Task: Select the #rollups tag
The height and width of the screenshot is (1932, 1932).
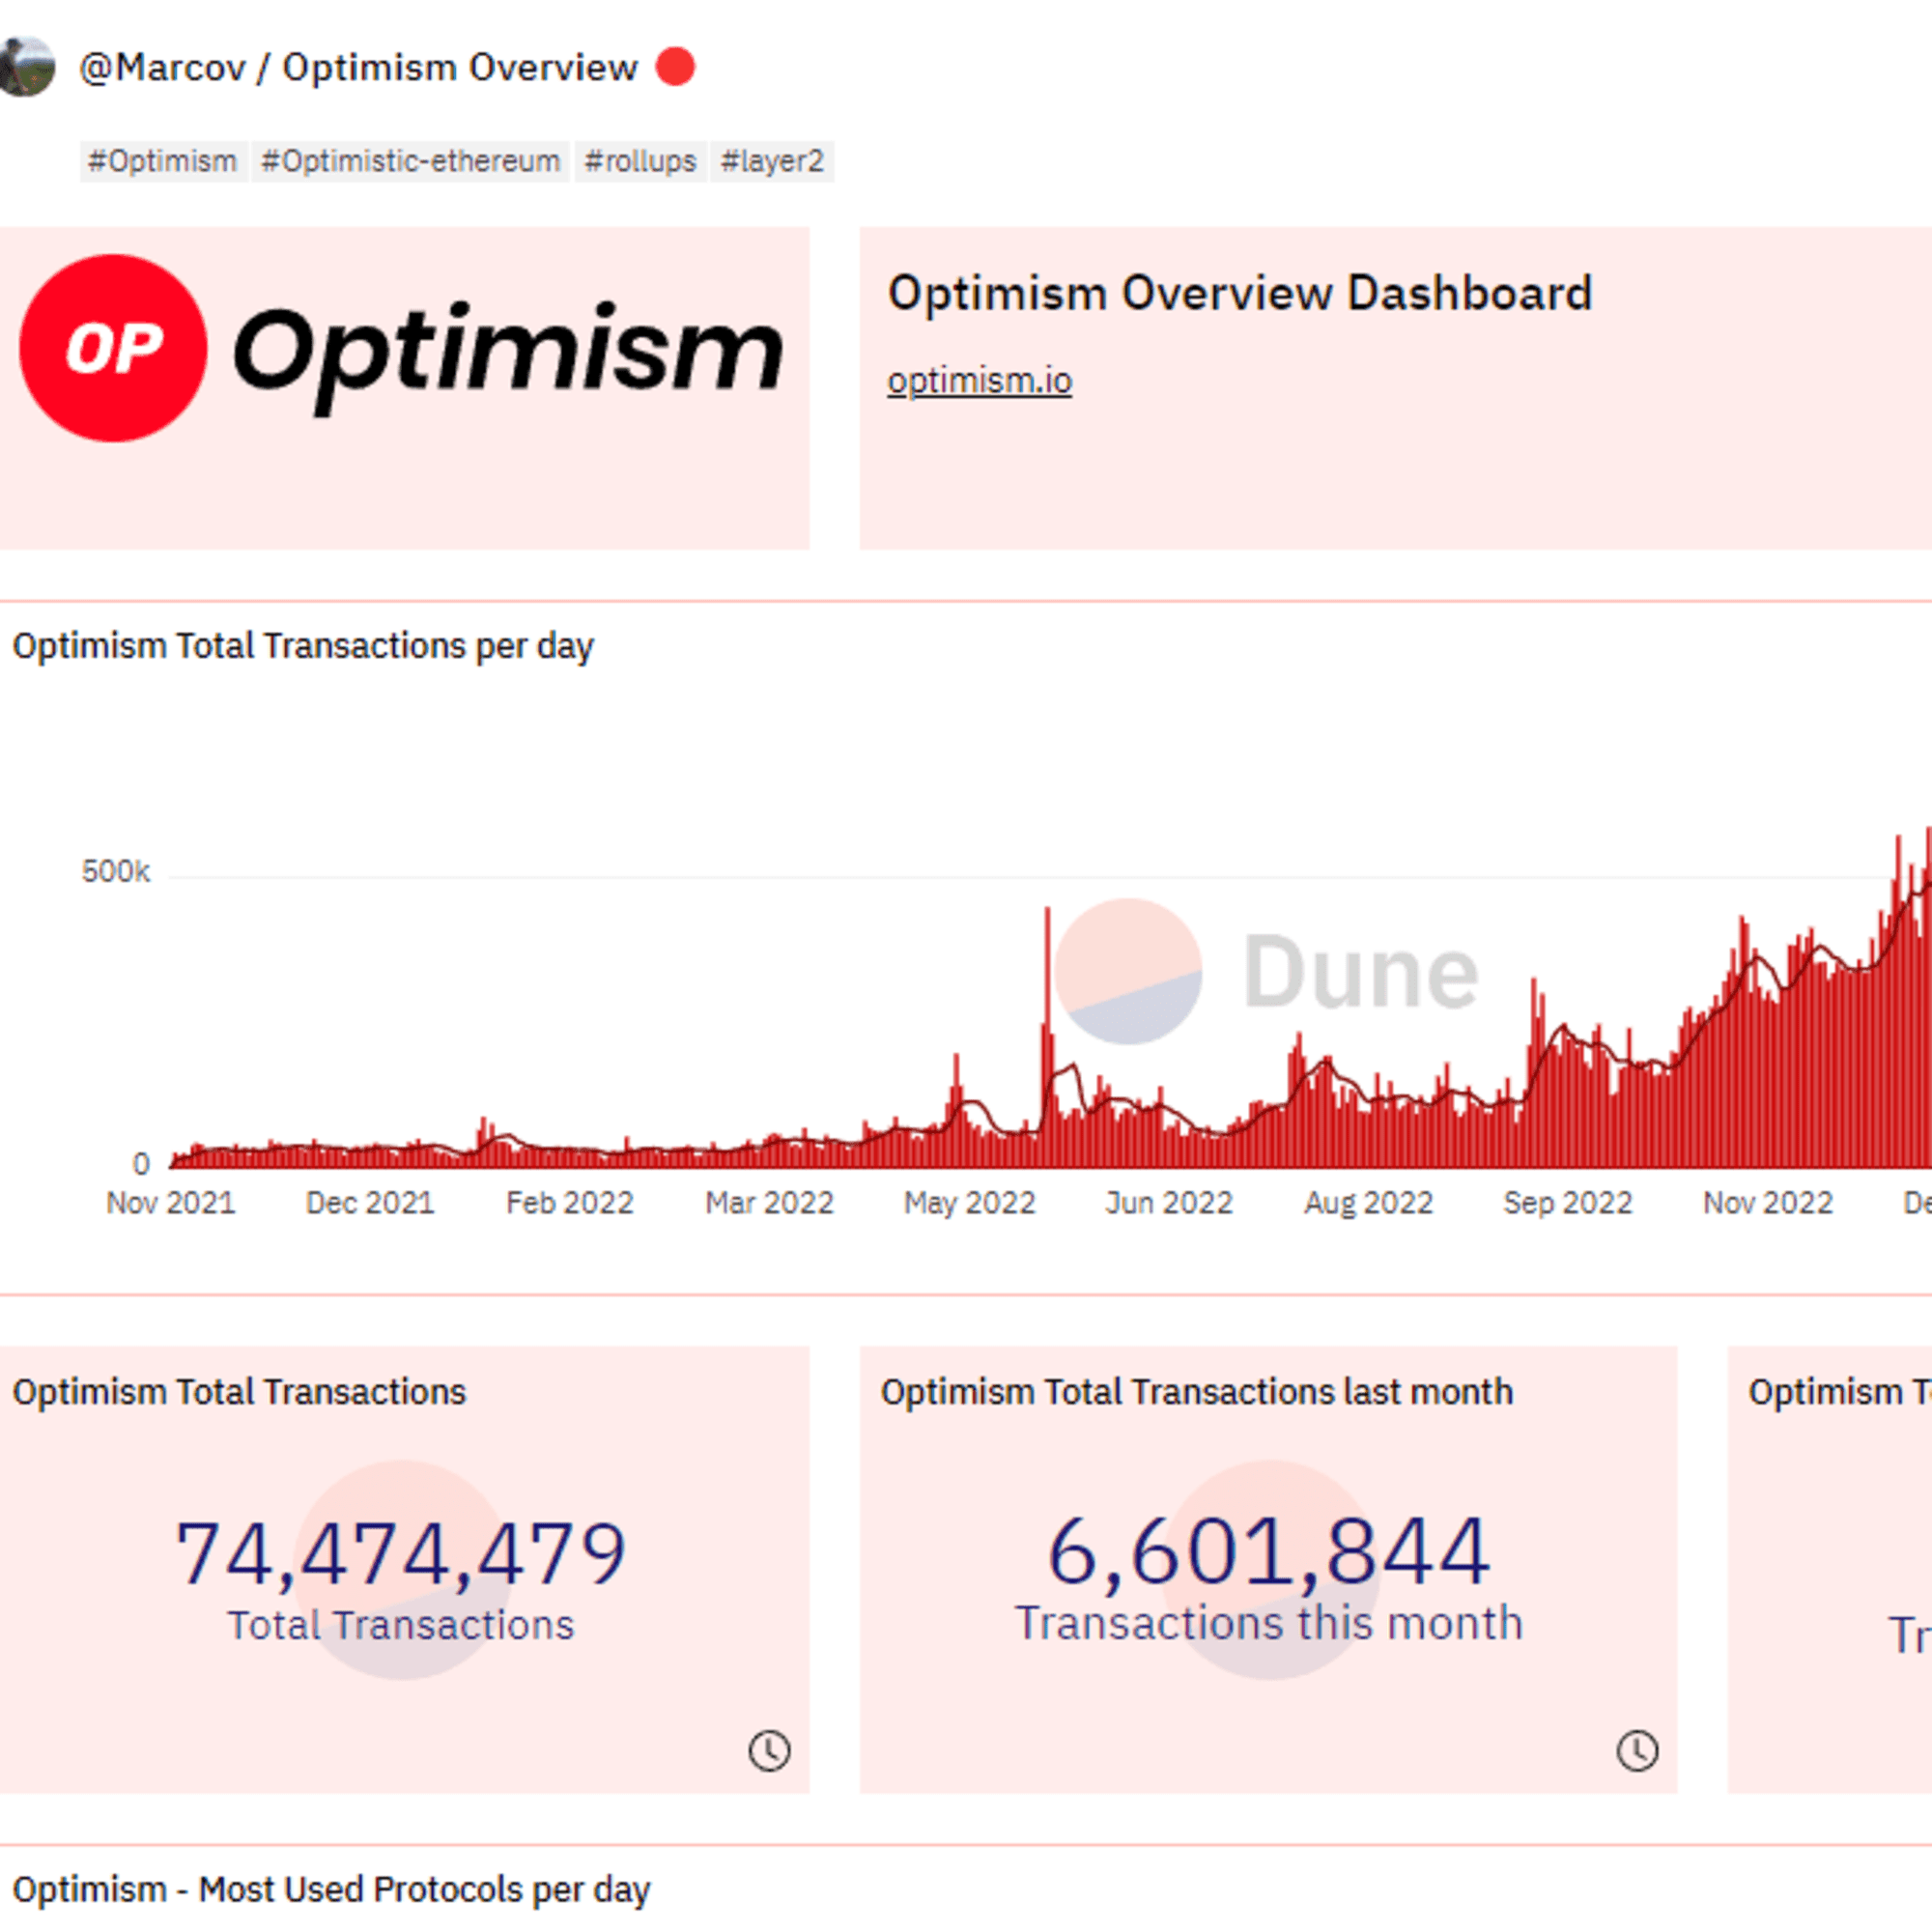Action: click(641, 161)
